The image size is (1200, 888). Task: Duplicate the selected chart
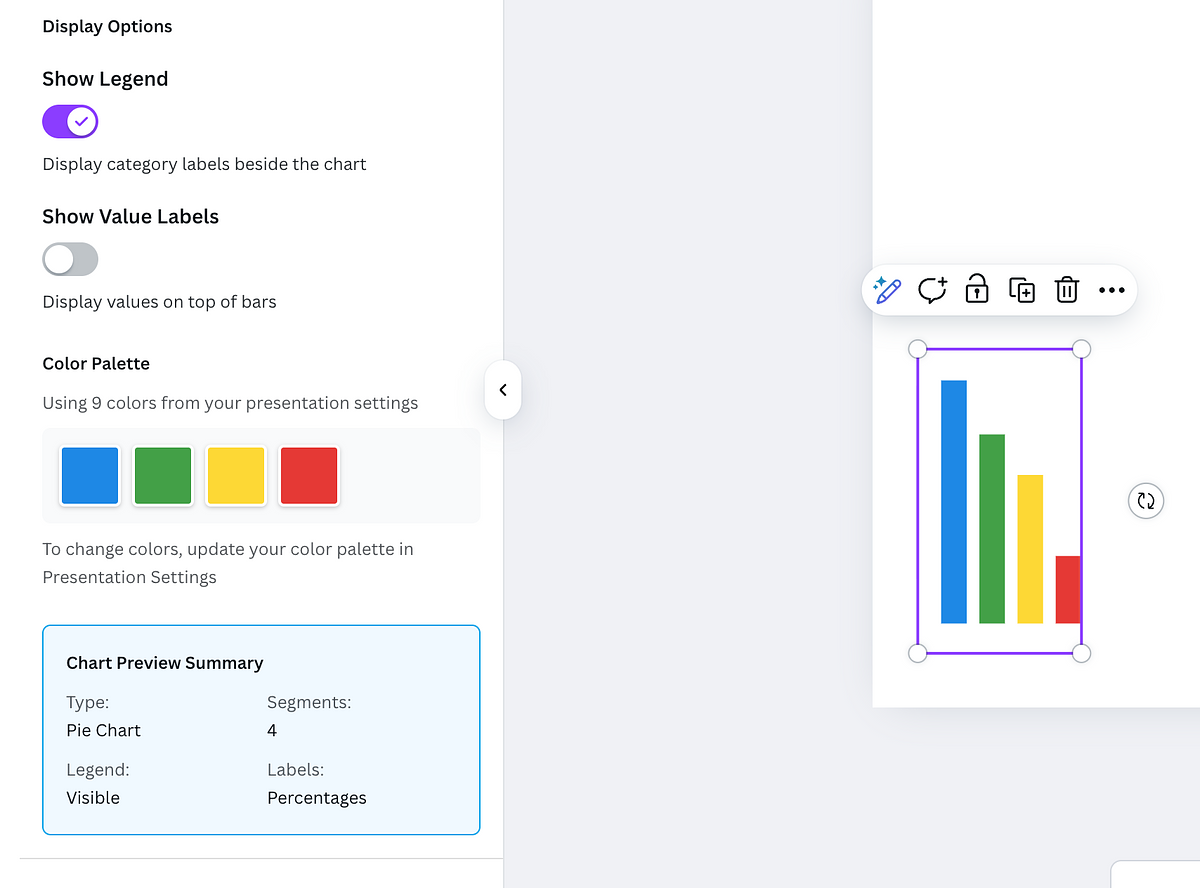(x=1022, y=290)
